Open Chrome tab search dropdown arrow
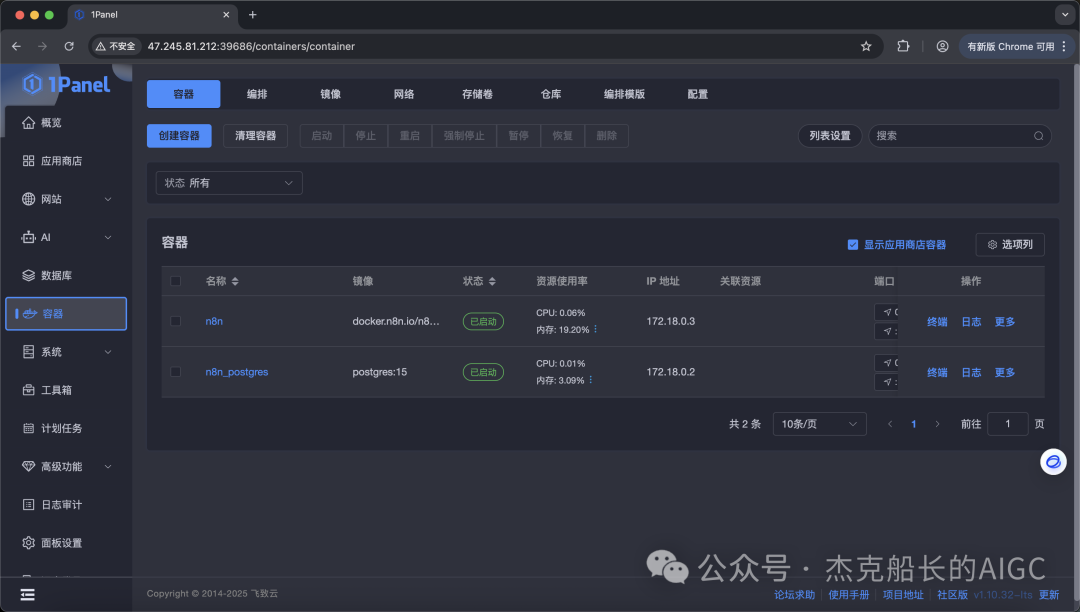 (x=1065, y=14)
